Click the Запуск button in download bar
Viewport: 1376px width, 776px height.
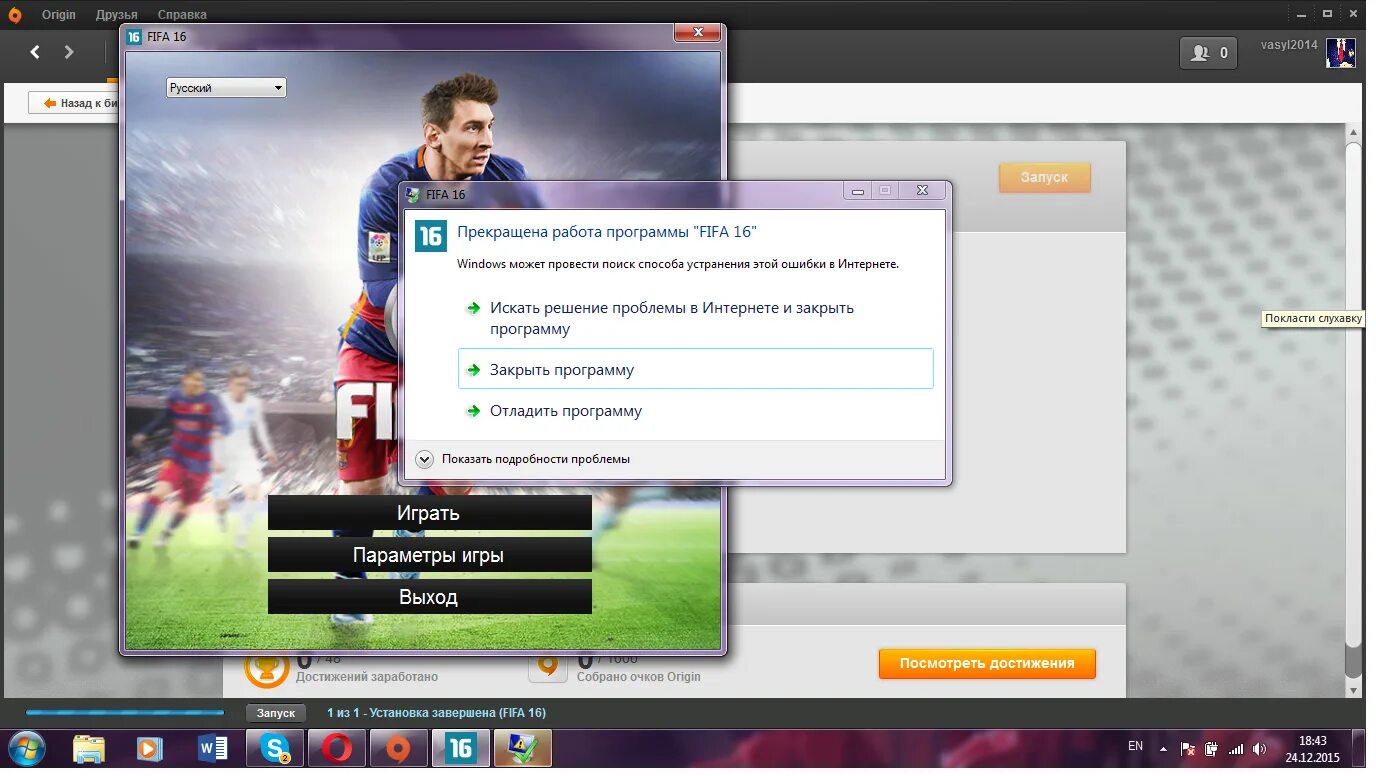click(x=276, y=713)
